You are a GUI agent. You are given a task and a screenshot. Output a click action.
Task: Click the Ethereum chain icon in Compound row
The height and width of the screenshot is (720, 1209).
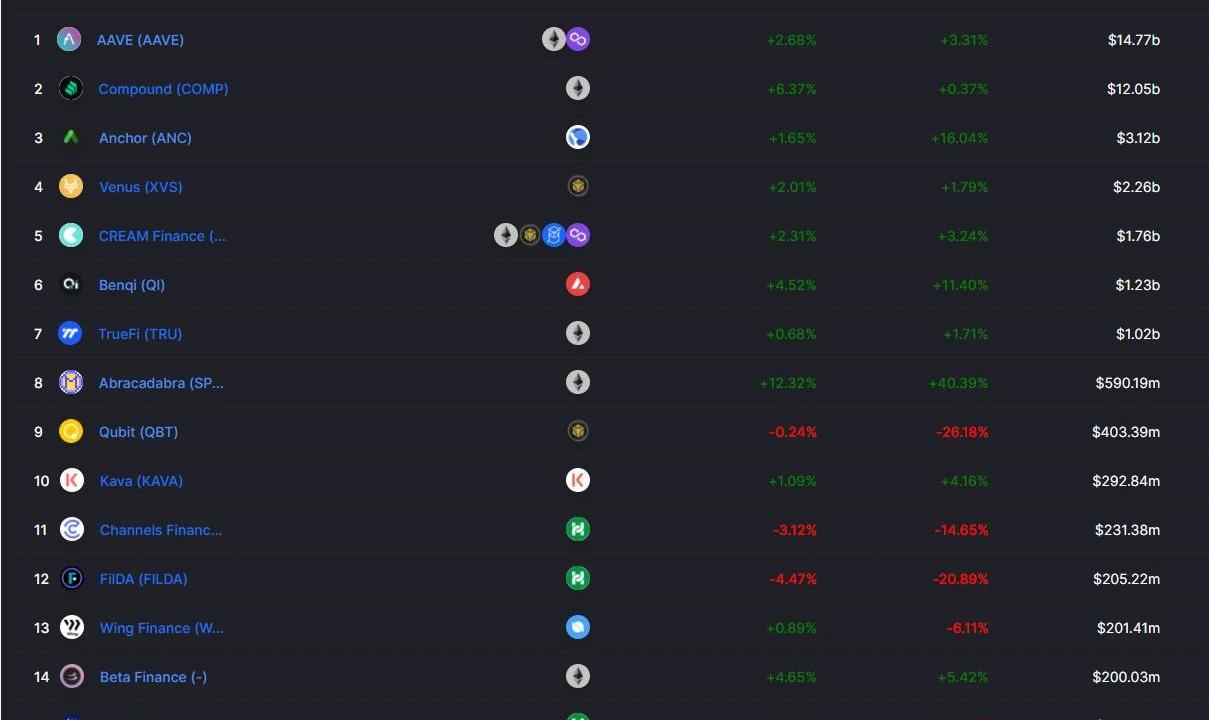tap(578, 89)
